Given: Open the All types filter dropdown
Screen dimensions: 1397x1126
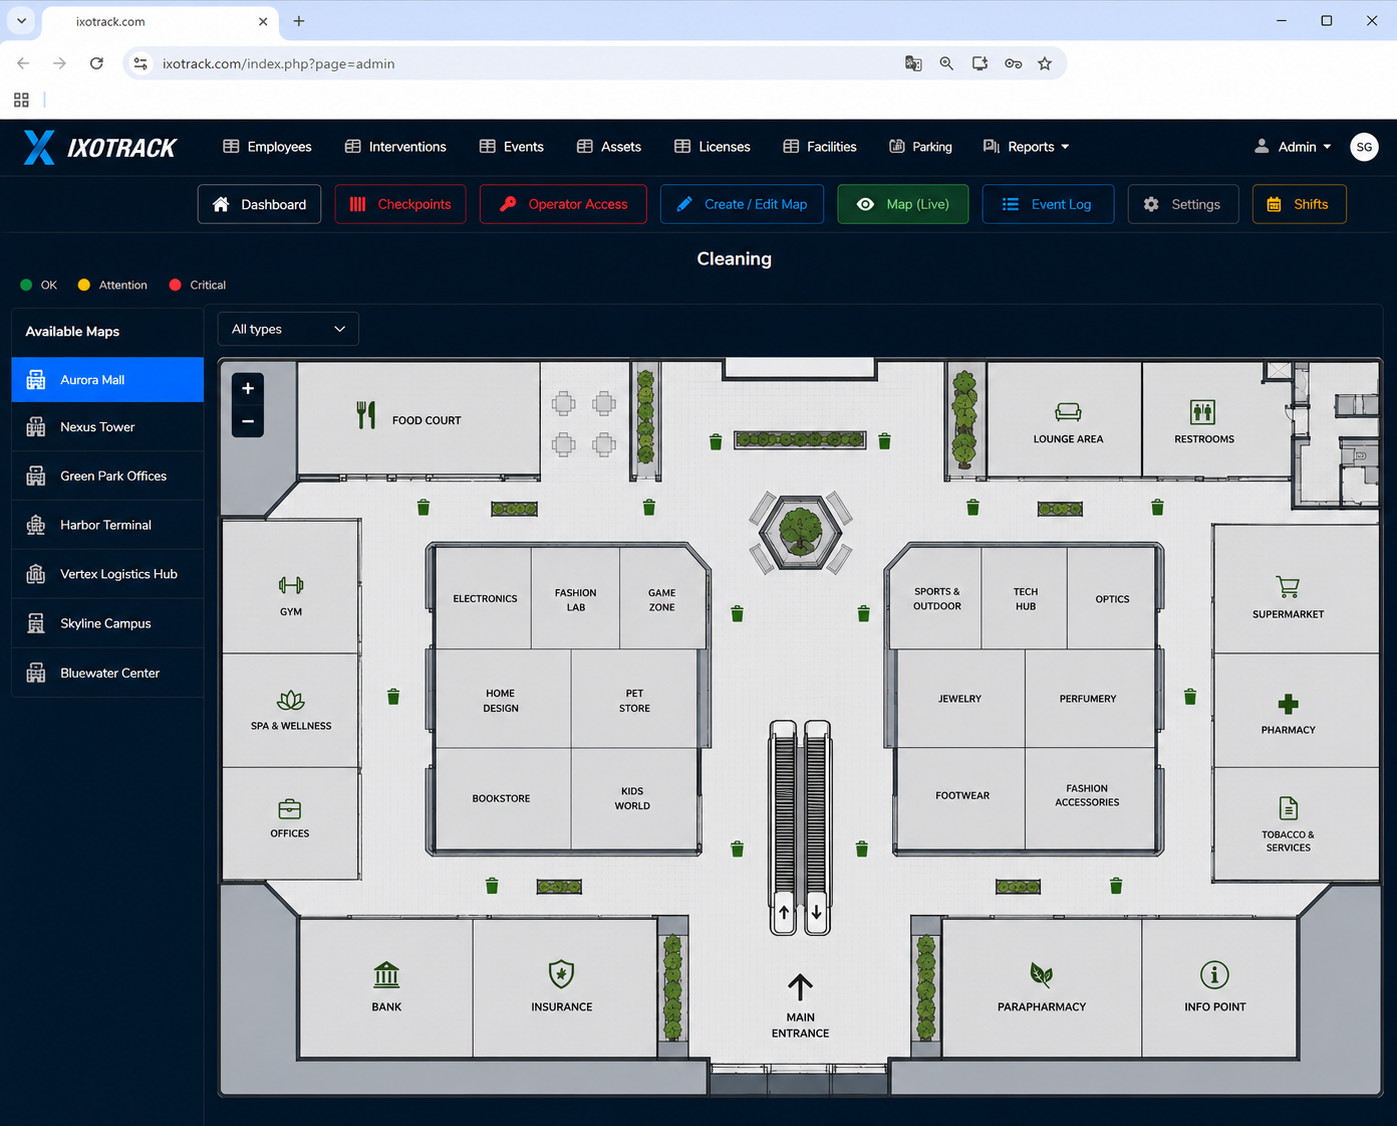Looking at the screenshot, I should [288, 329].
